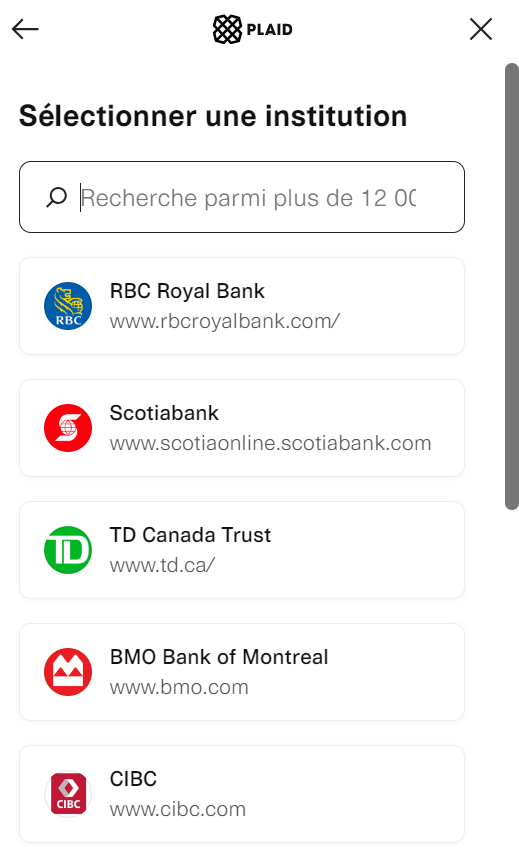Choose Scotiabank from the list

[x=242, y=428]
